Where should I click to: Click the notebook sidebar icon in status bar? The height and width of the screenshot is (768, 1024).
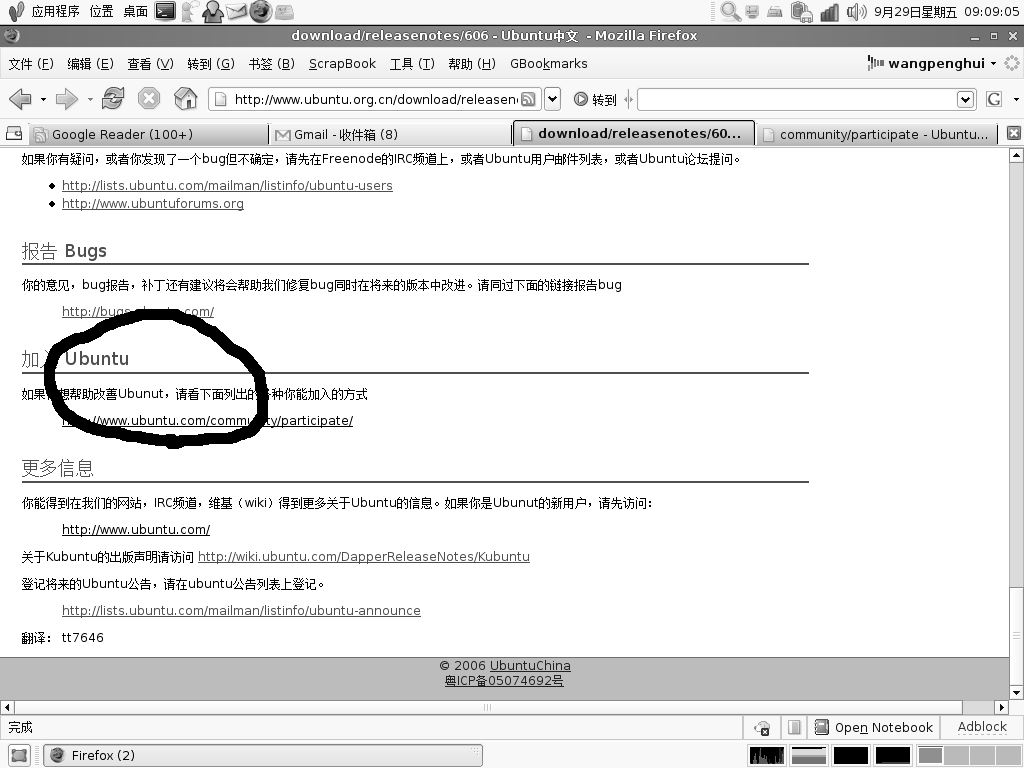coord(794,728)
